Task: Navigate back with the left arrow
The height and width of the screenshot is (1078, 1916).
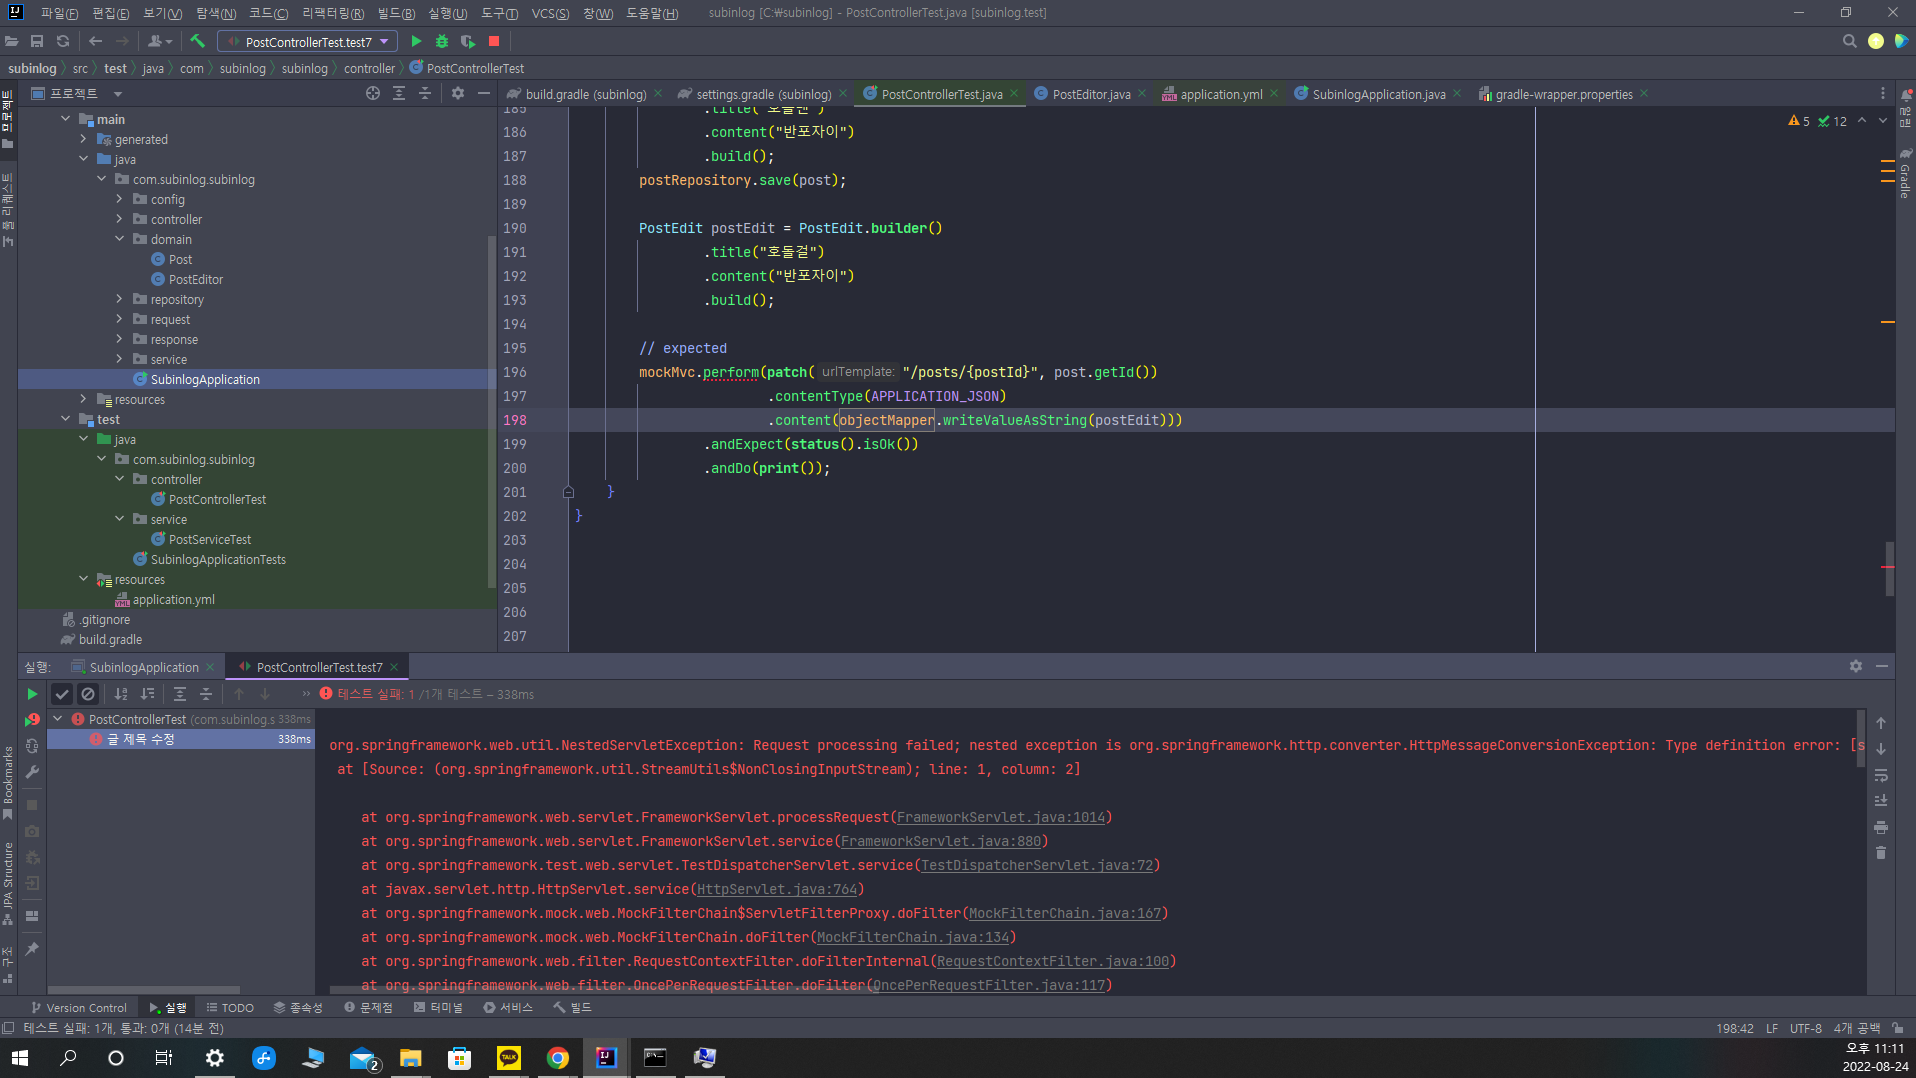Action: pos(96,41)
